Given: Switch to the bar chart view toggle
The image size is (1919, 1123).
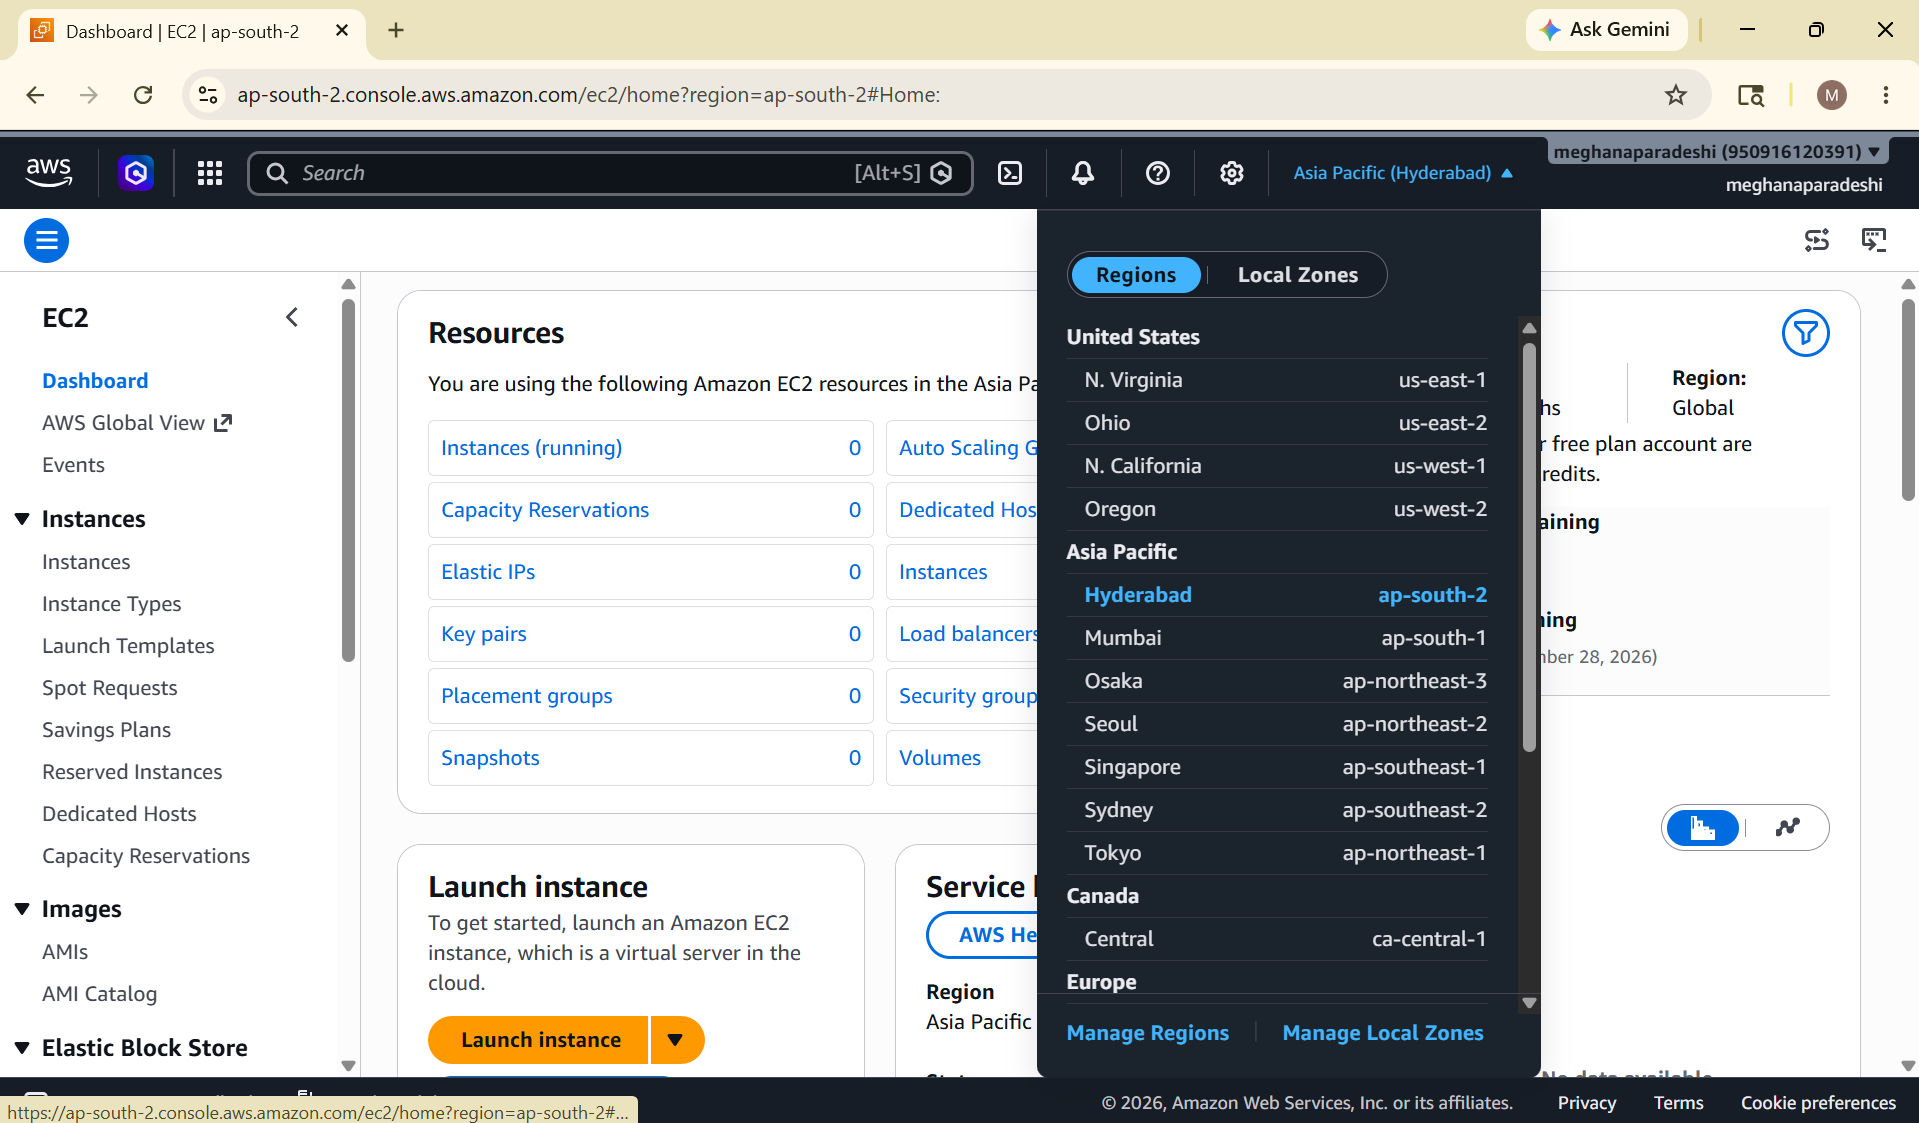Looking at the screenshot, I should 1703,828.
